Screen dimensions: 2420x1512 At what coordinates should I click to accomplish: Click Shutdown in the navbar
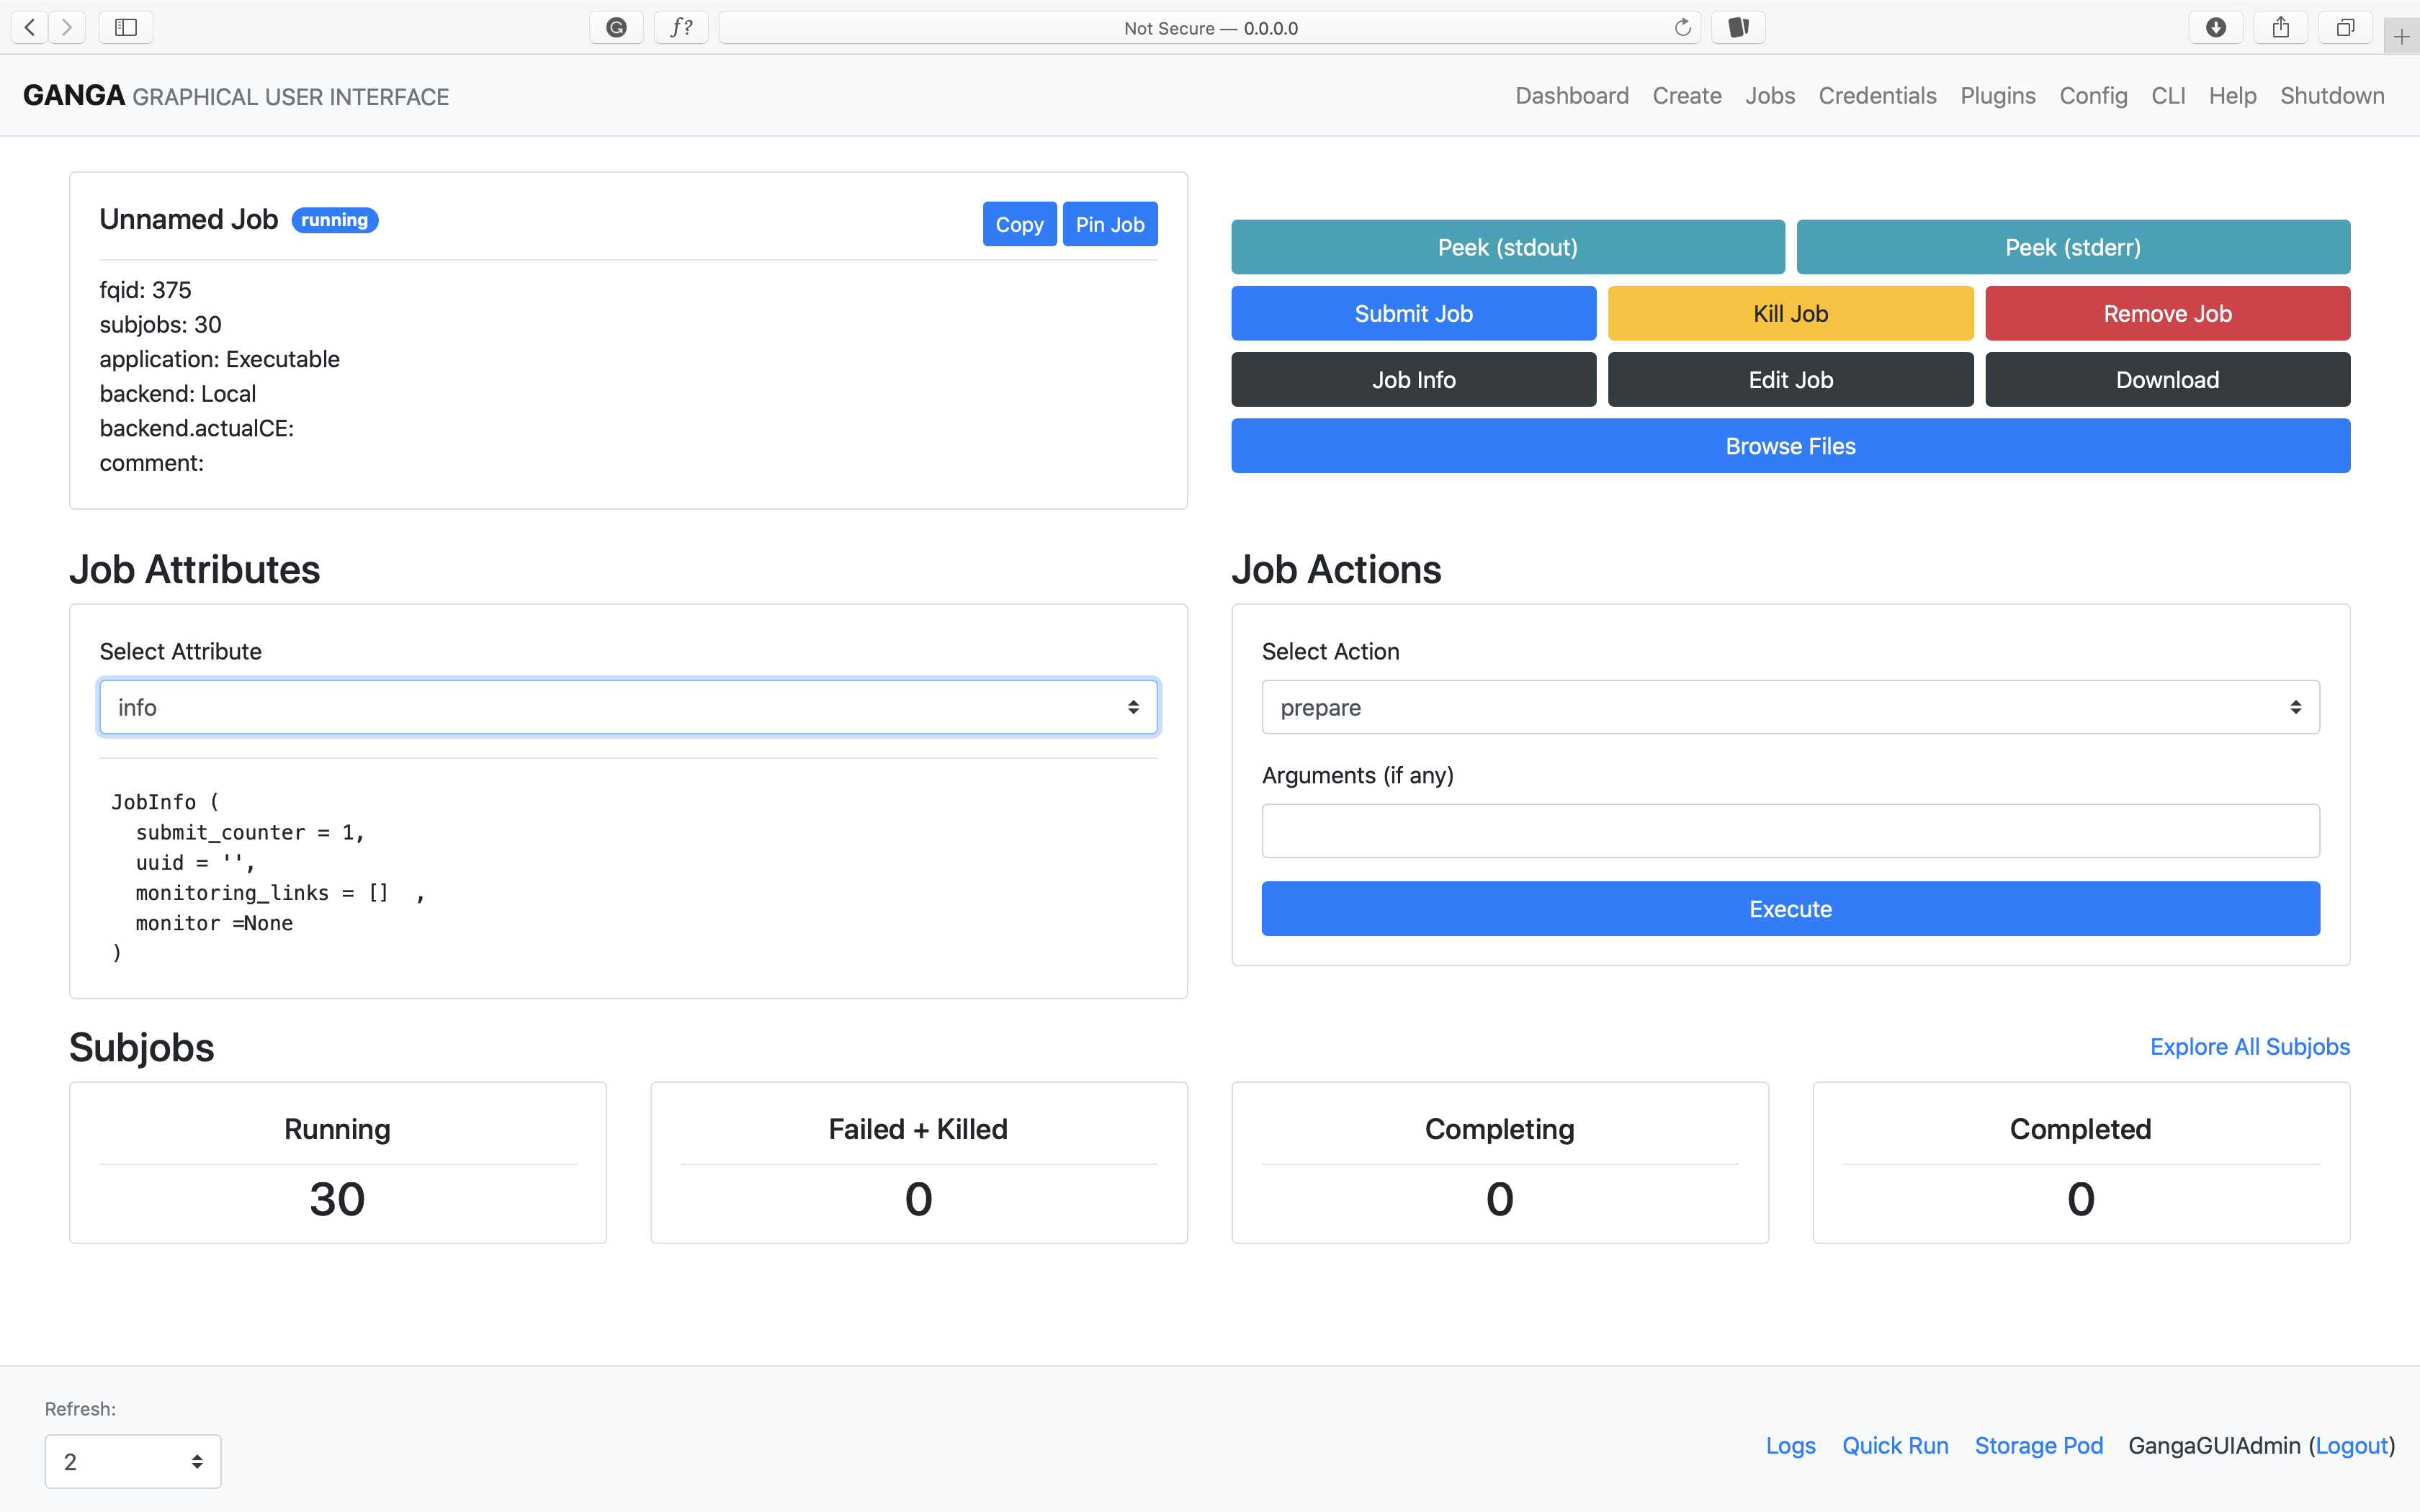tap(2332, 96)
